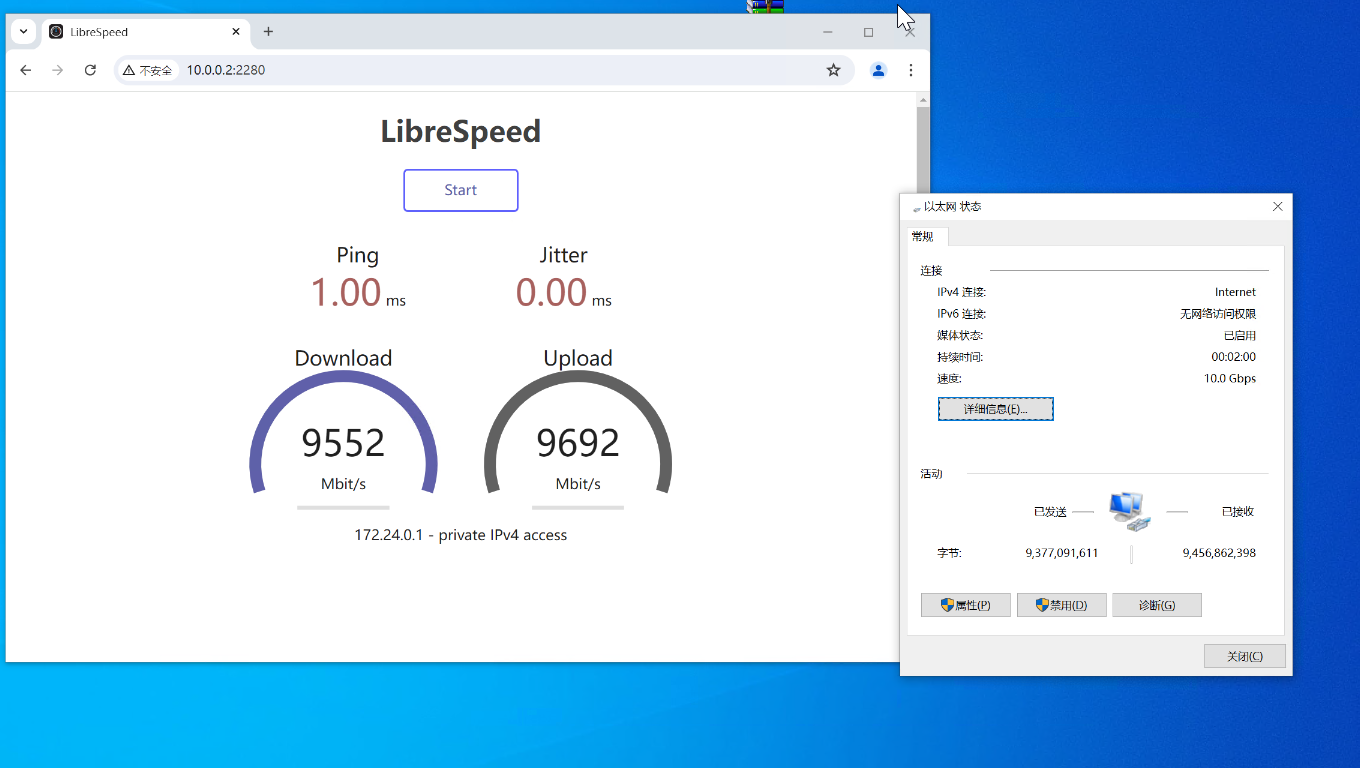The height and width of the screenshot is (768, 1360).
Task: Go back using browser back arrow
Action: point(26,70)
